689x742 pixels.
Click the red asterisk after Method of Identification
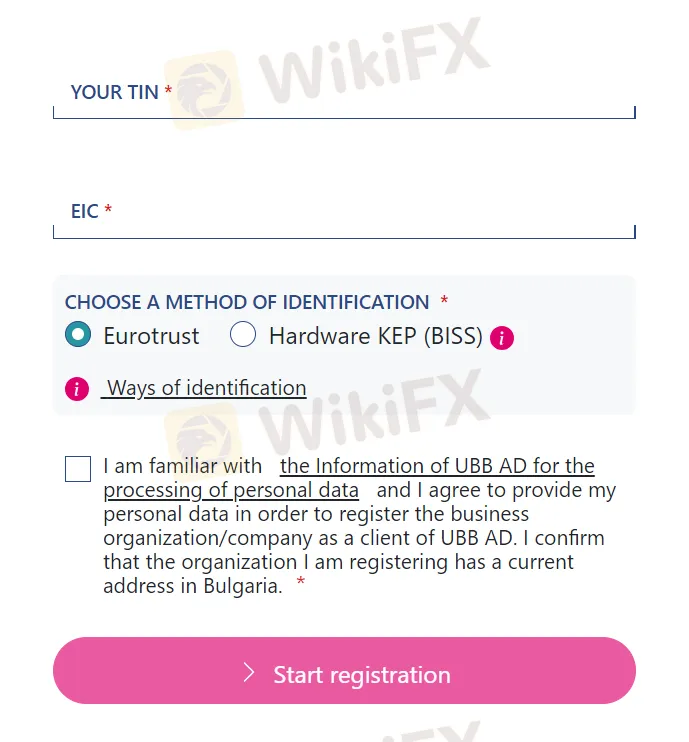click(x=444, y=301)
